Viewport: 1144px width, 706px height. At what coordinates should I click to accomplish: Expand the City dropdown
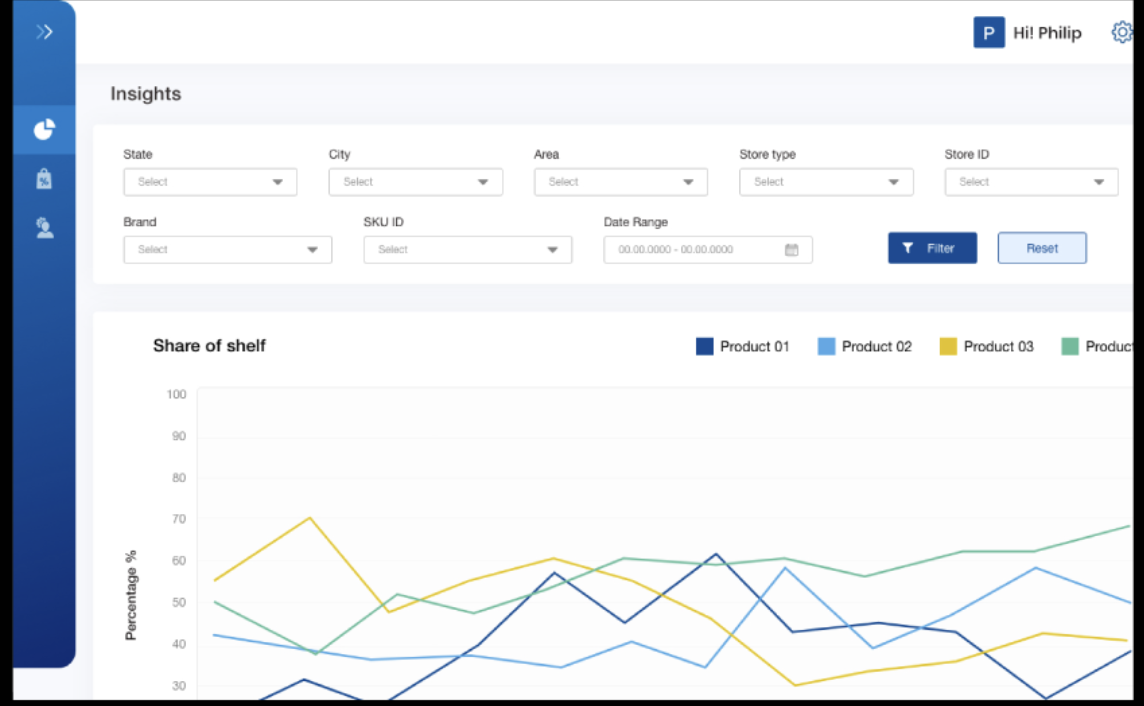coord(415,182)
